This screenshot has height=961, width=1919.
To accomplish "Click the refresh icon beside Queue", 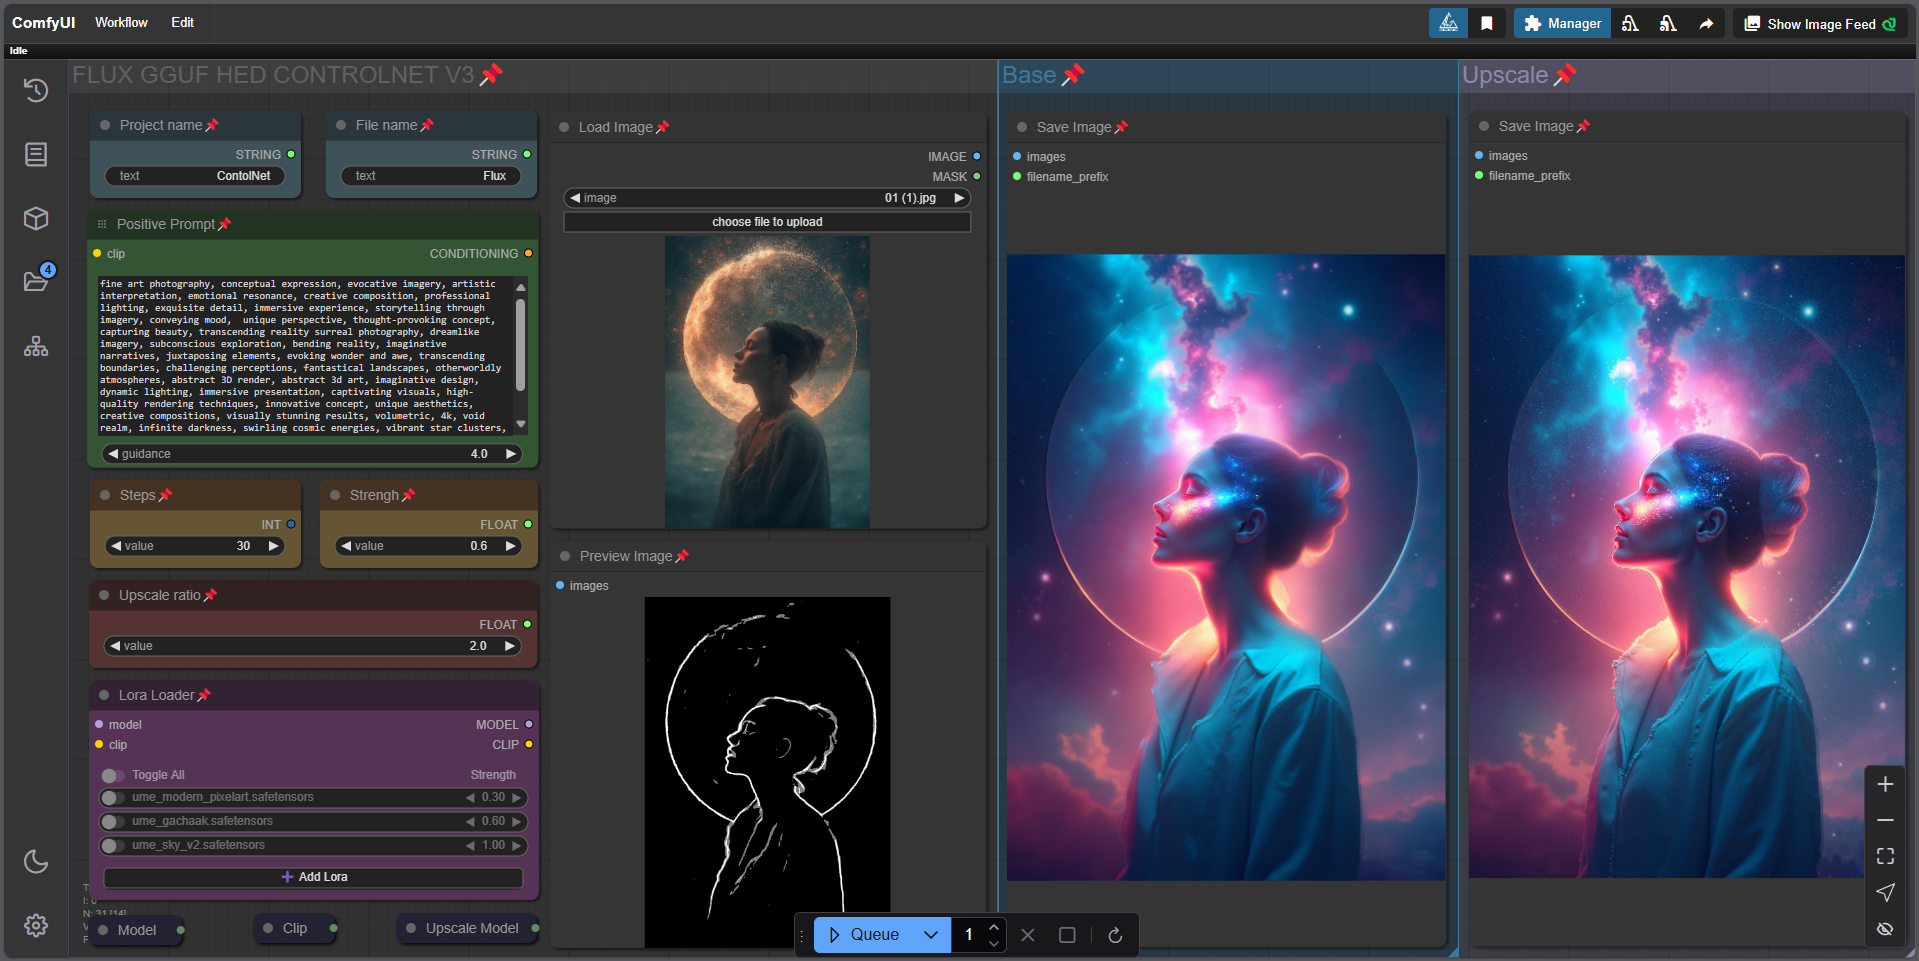I will [1115, 935].
